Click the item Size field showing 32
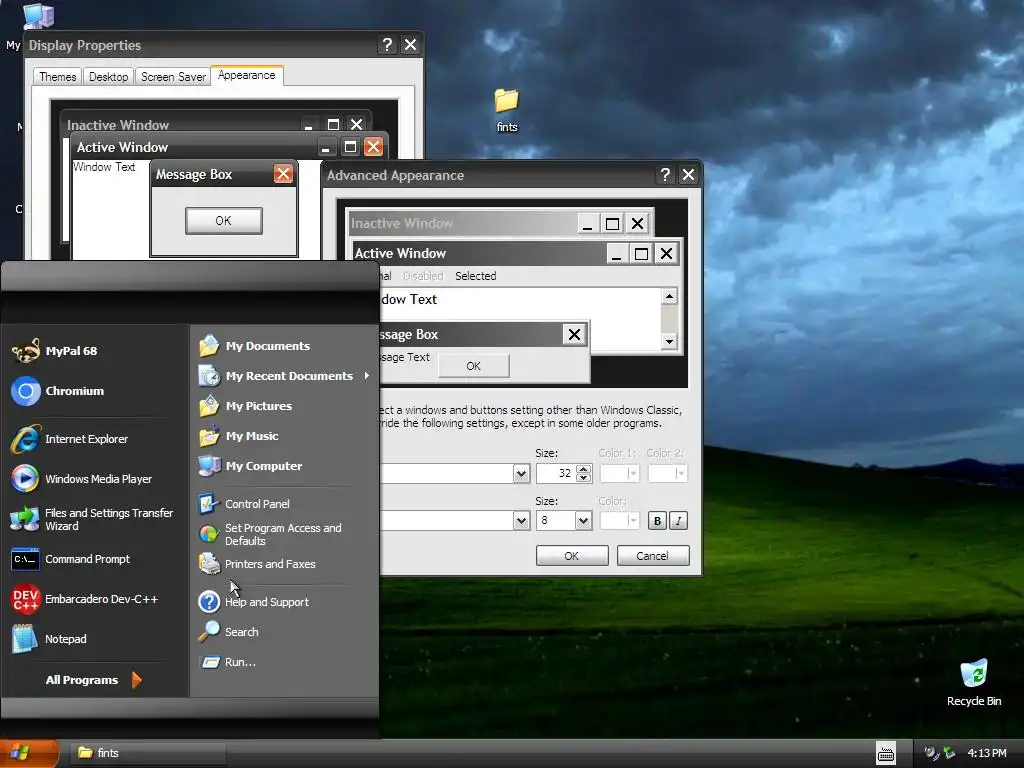 (x=556, y=473)
